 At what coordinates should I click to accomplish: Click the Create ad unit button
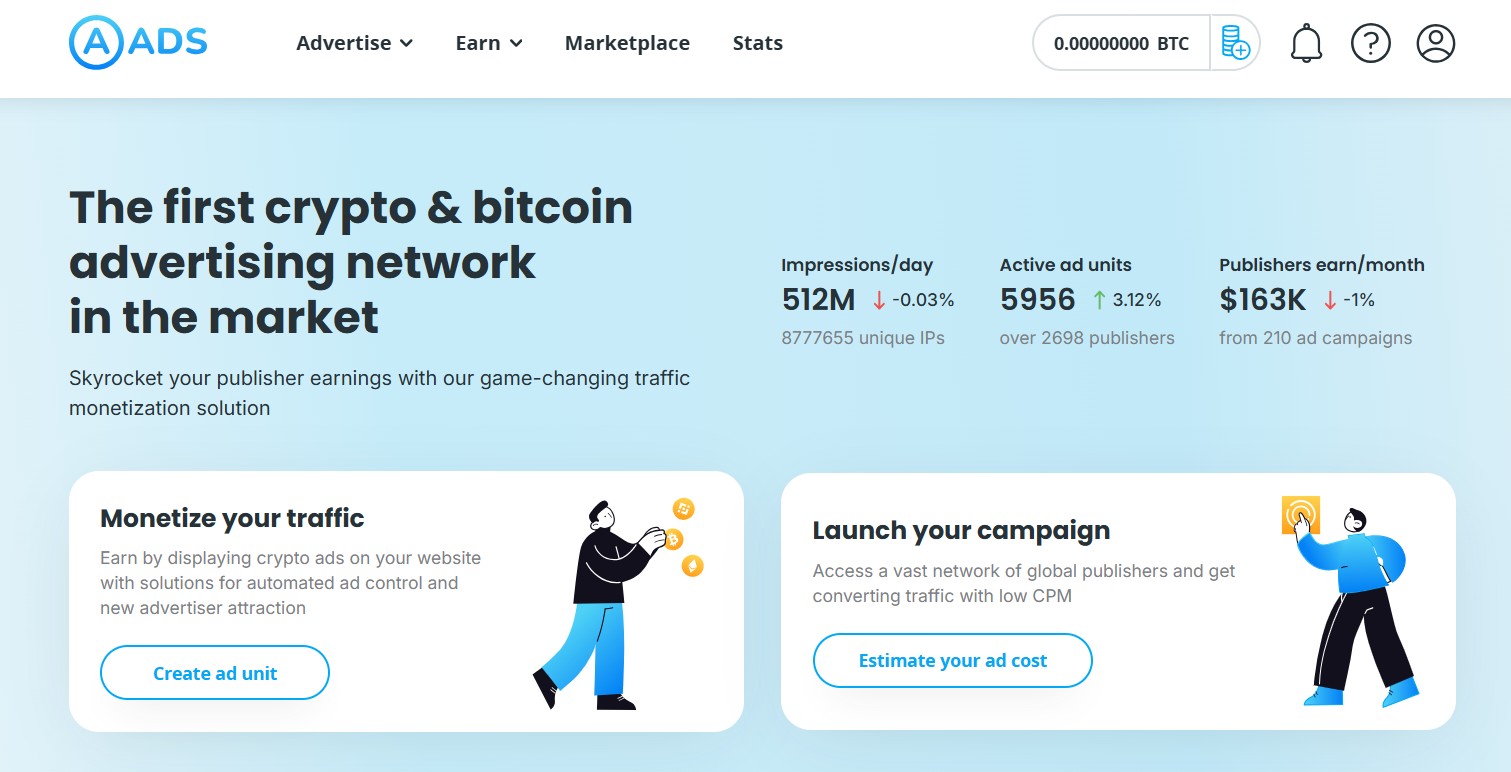215,673
